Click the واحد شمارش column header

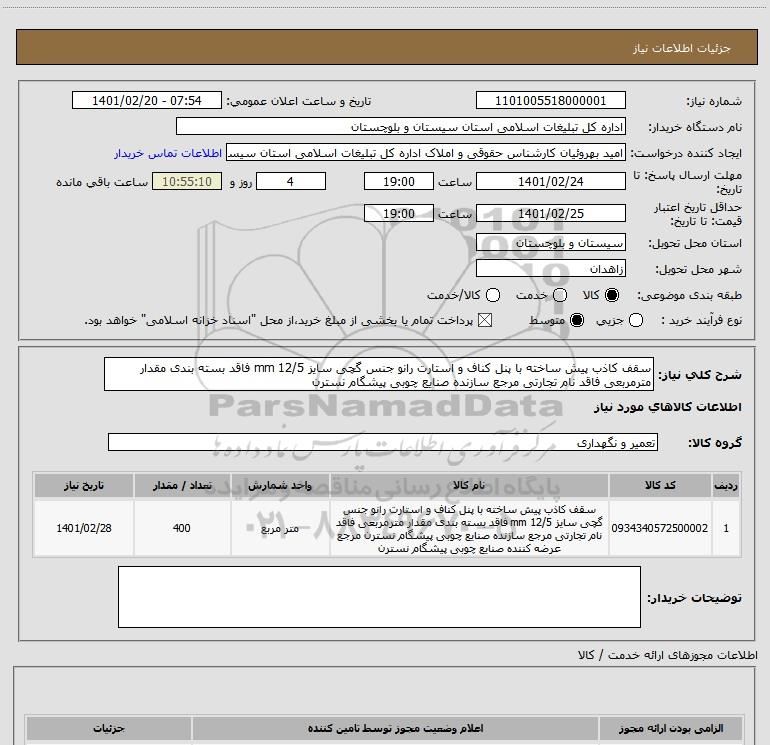(x=280, y=486)
